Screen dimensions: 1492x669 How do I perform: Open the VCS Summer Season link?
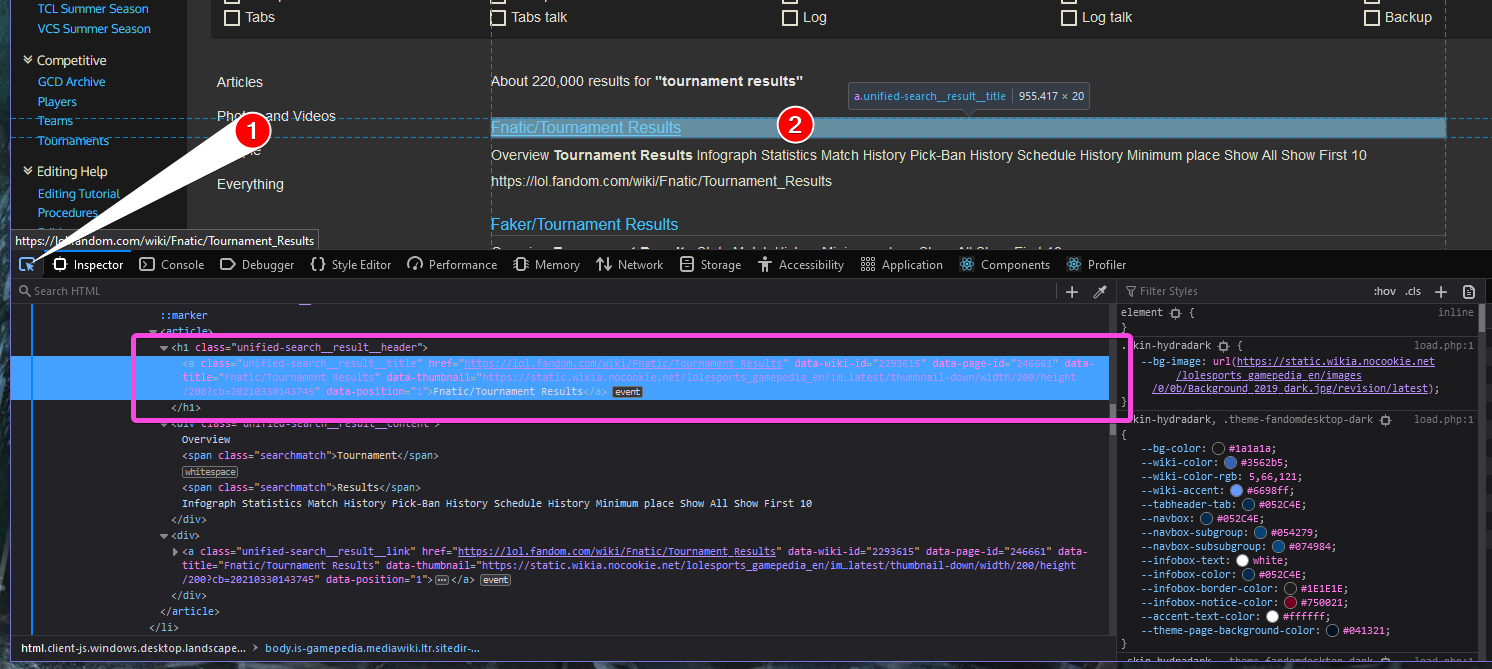94,29
